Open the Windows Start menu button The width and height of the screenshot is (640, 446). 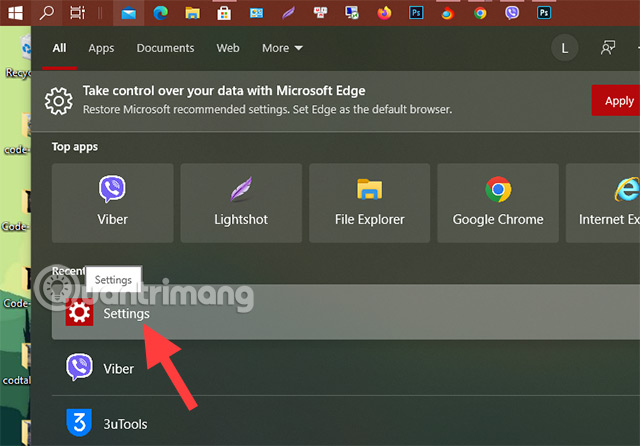pyautogui.click(x=15, y=13)
